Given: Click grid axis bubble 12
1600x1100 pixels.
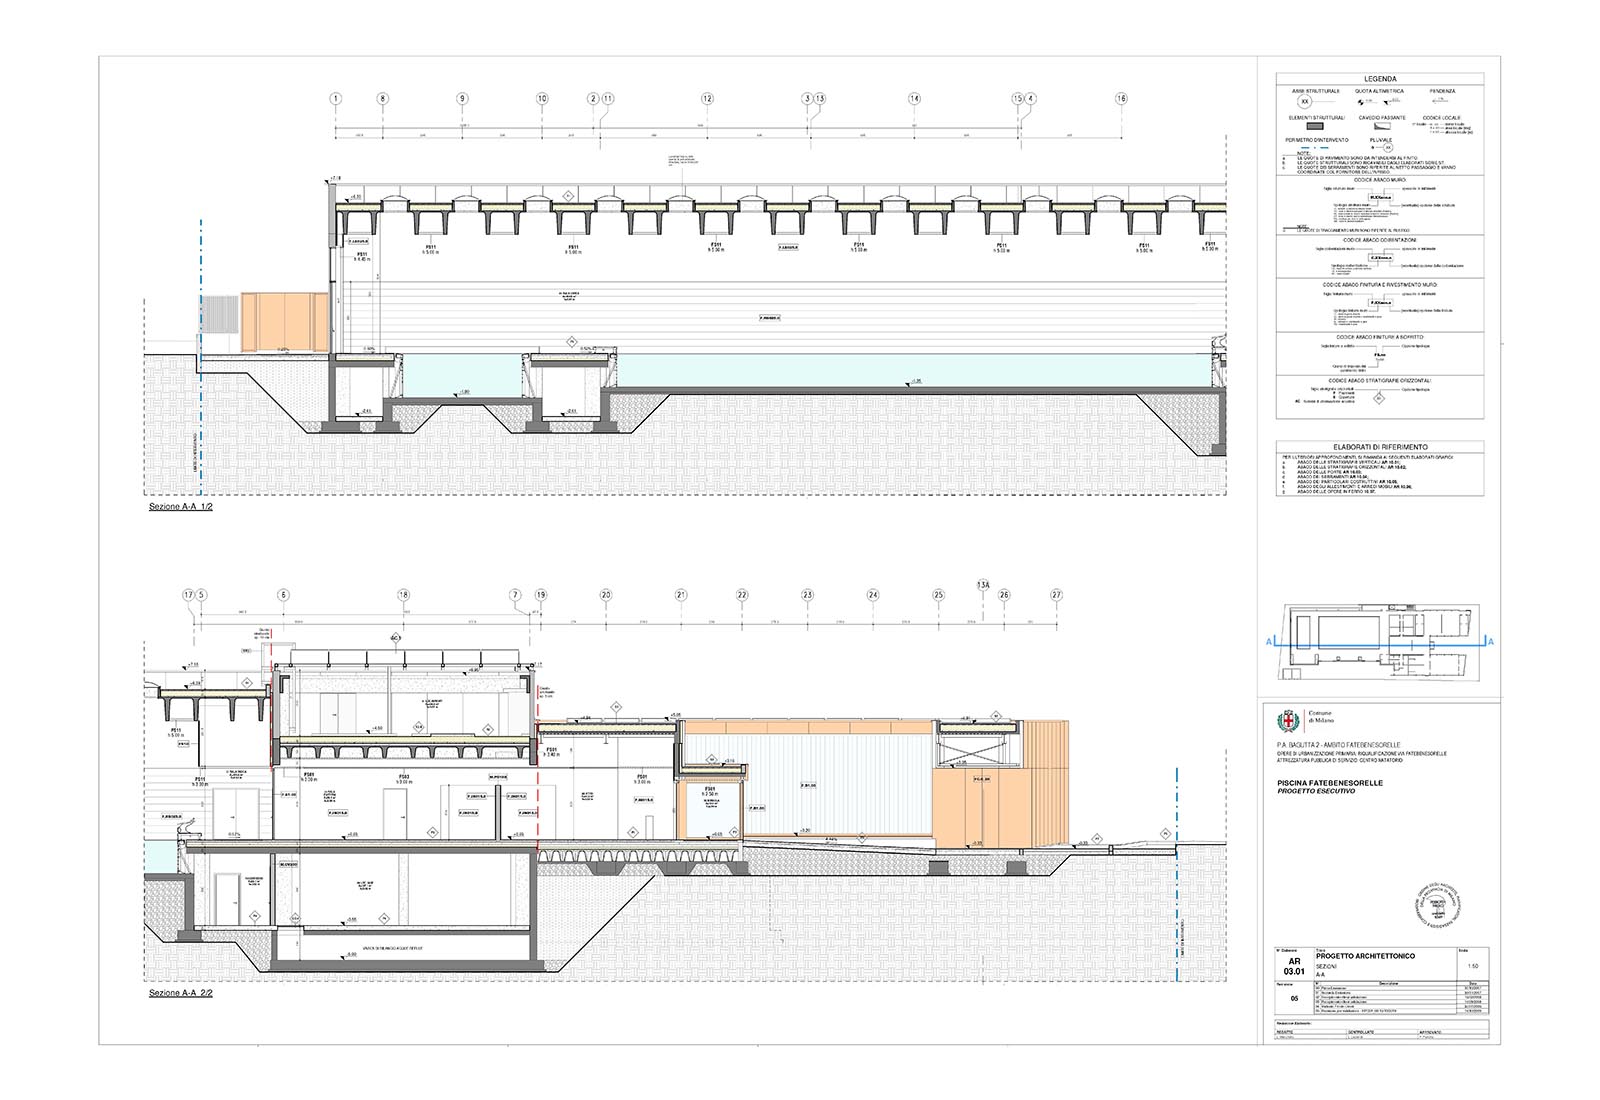Looking at the screenshot, I should coord(707,99).
